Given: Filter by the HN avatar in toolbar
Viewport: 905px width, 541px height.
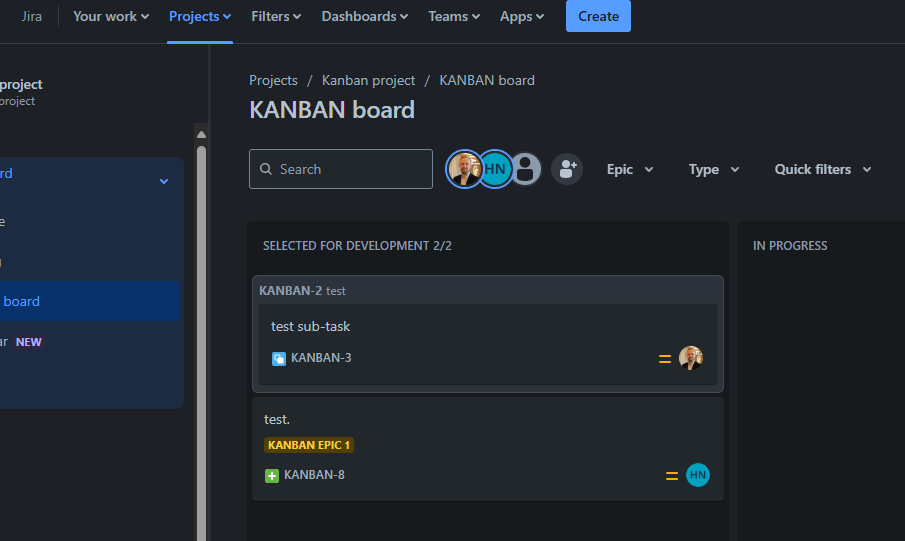Looking at the screenshot, I should [x=495, y=169].
